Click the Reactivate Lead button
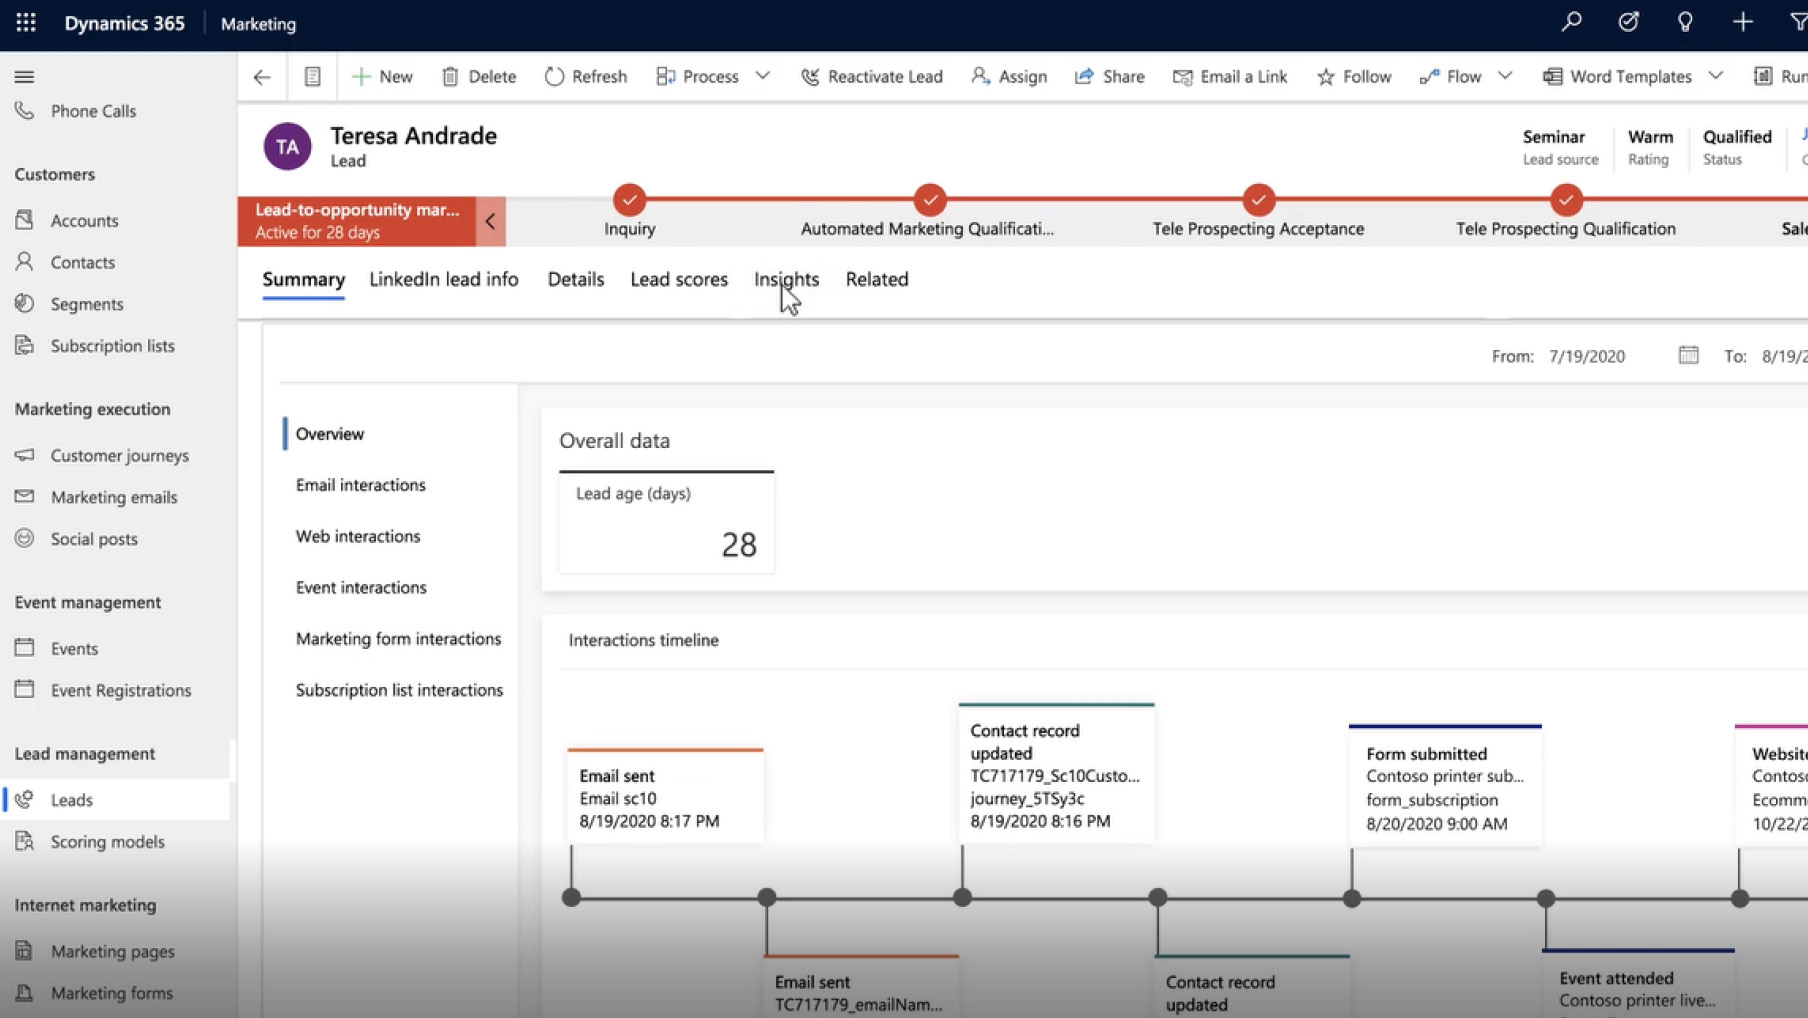This screenshot has height=1018, width=1808. point(871,77)
